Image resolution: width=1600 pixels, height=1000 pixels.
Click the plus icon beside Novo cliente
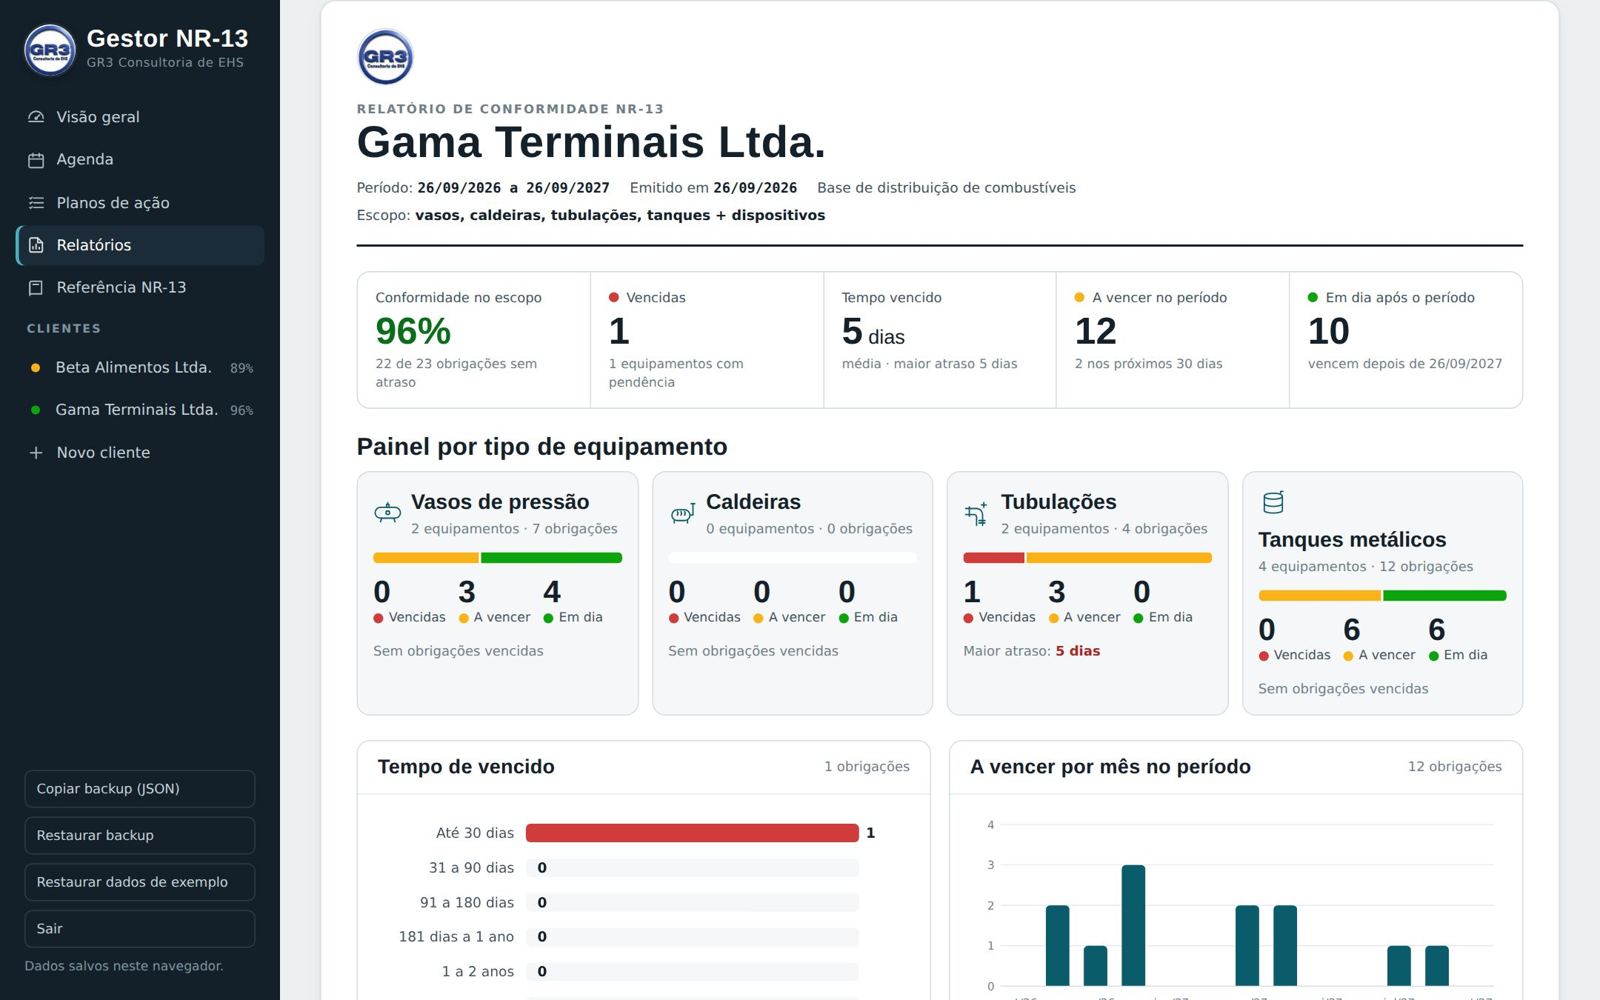coord(36,453)
